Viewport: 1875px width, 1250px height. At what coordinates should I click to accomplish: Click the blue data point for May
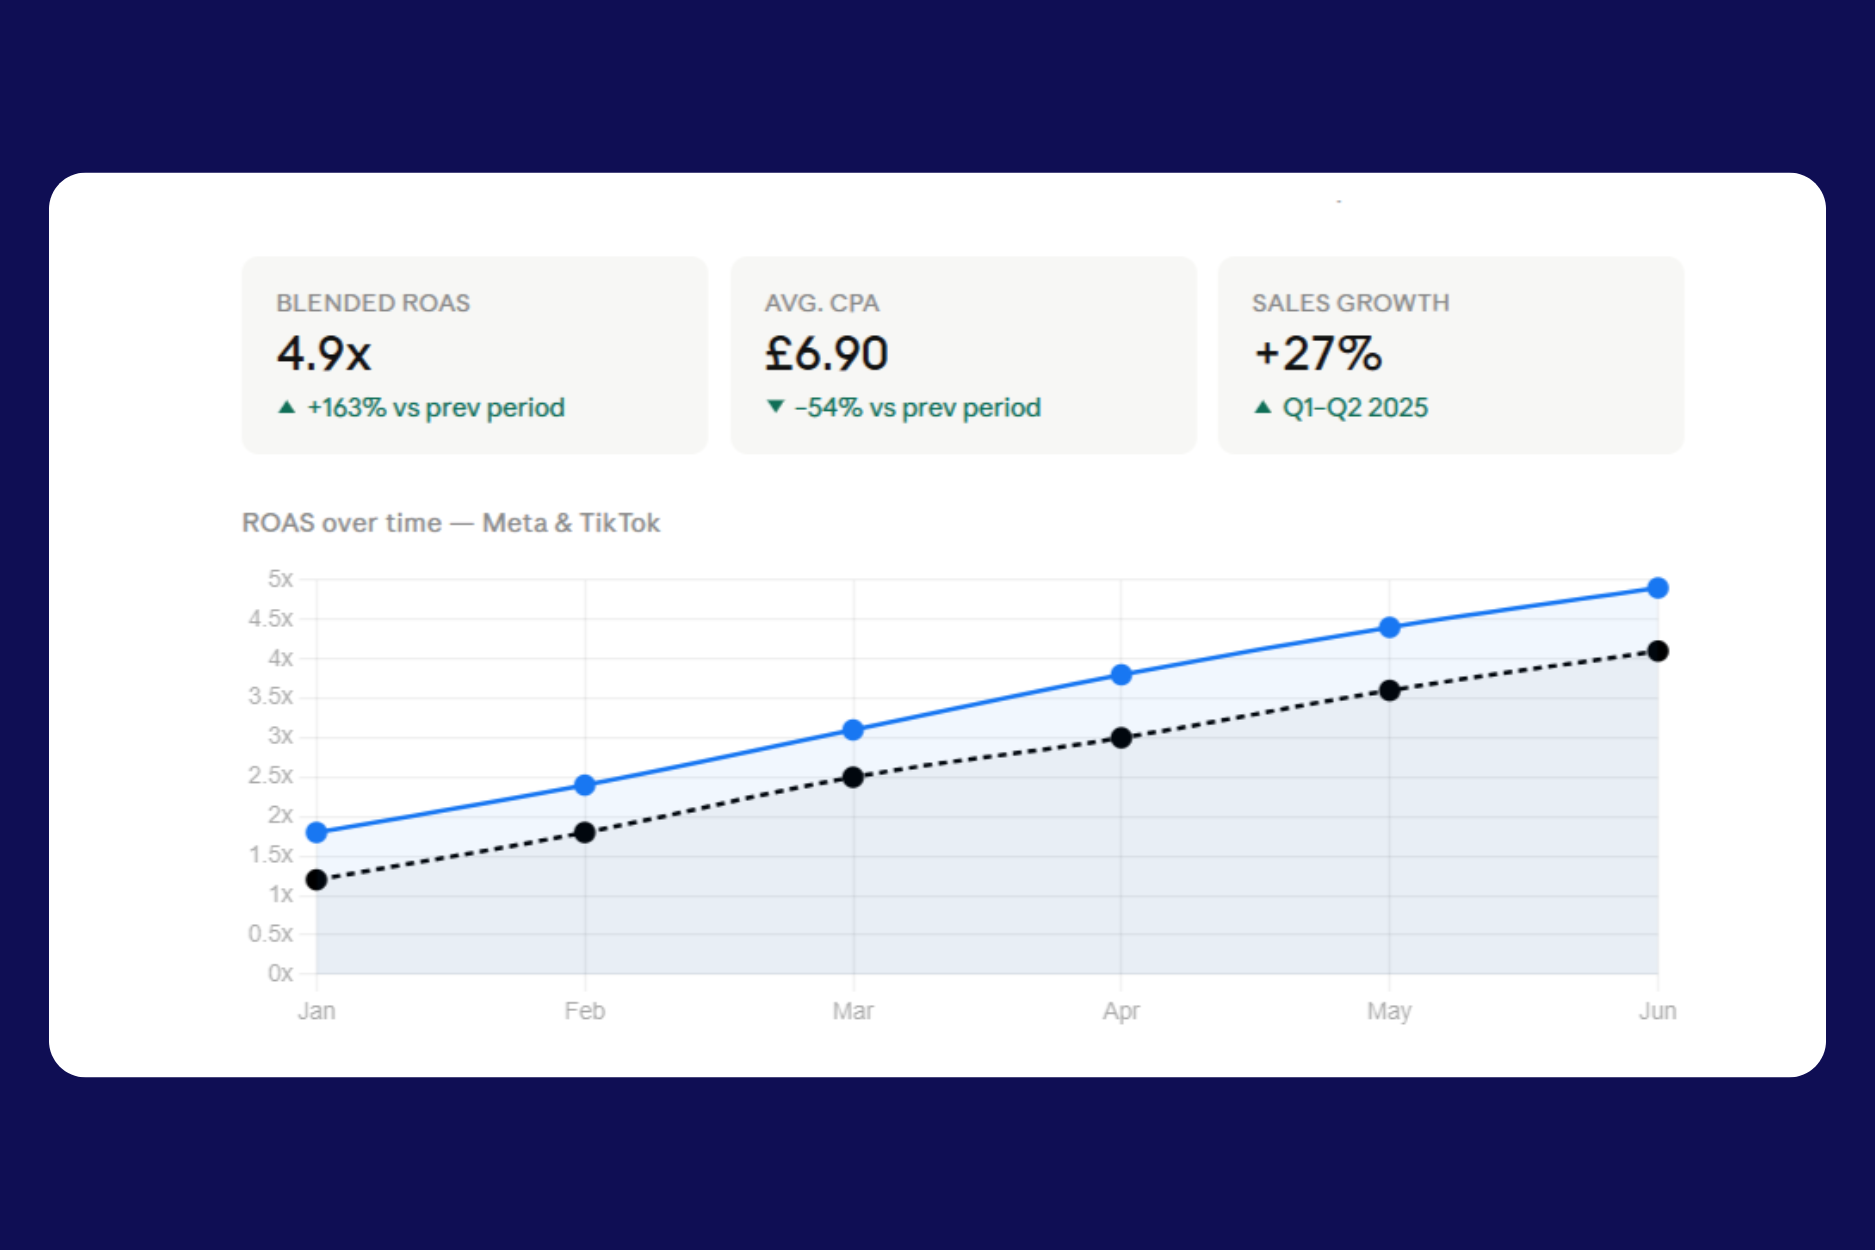(x=1389, y=627)
